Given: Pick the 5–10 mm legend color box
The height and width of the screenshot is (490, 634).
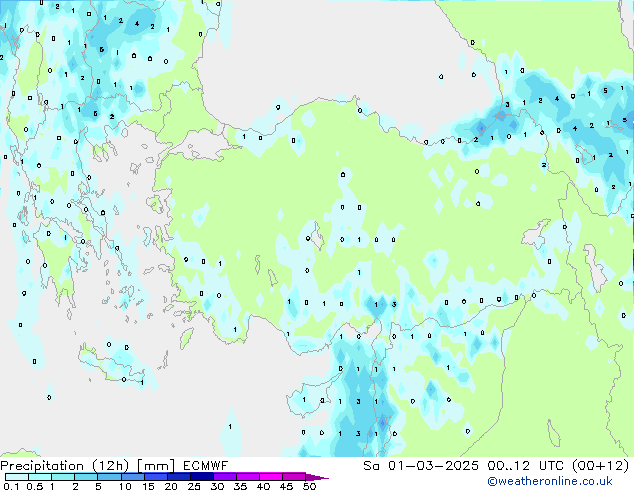Looking at the screenshot, I should (109, 477).
